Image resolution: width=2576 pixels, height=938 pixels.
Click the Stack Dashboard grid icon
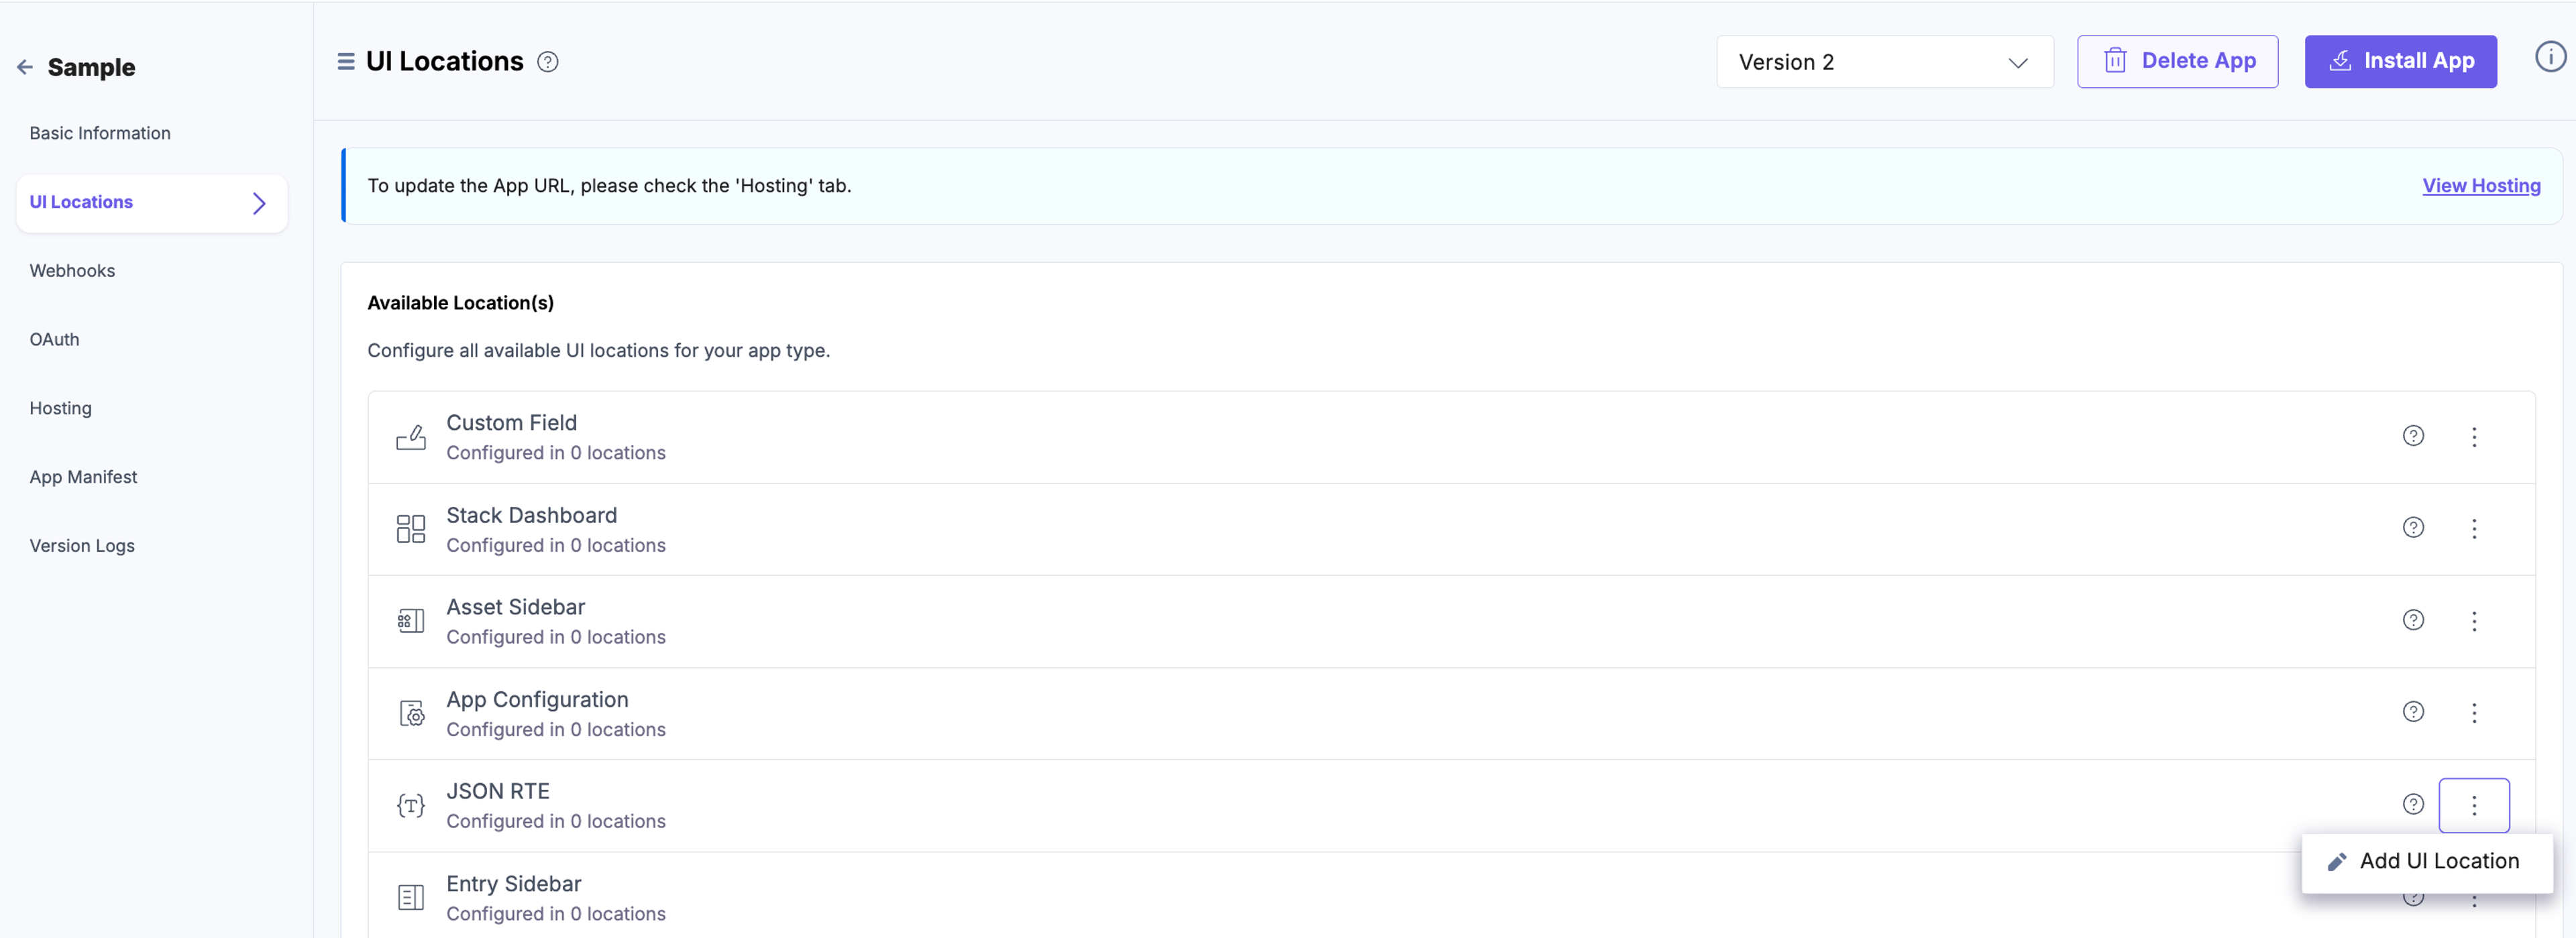pos(411,529)
